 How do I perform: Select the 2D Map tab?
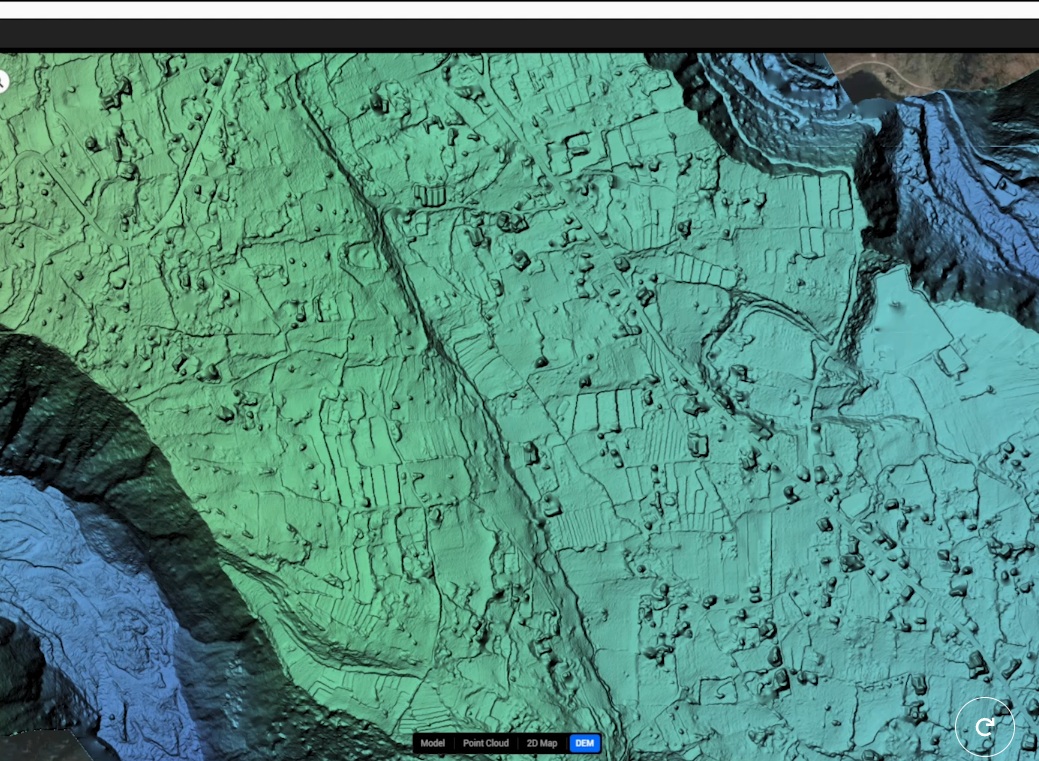click(541, 743)
